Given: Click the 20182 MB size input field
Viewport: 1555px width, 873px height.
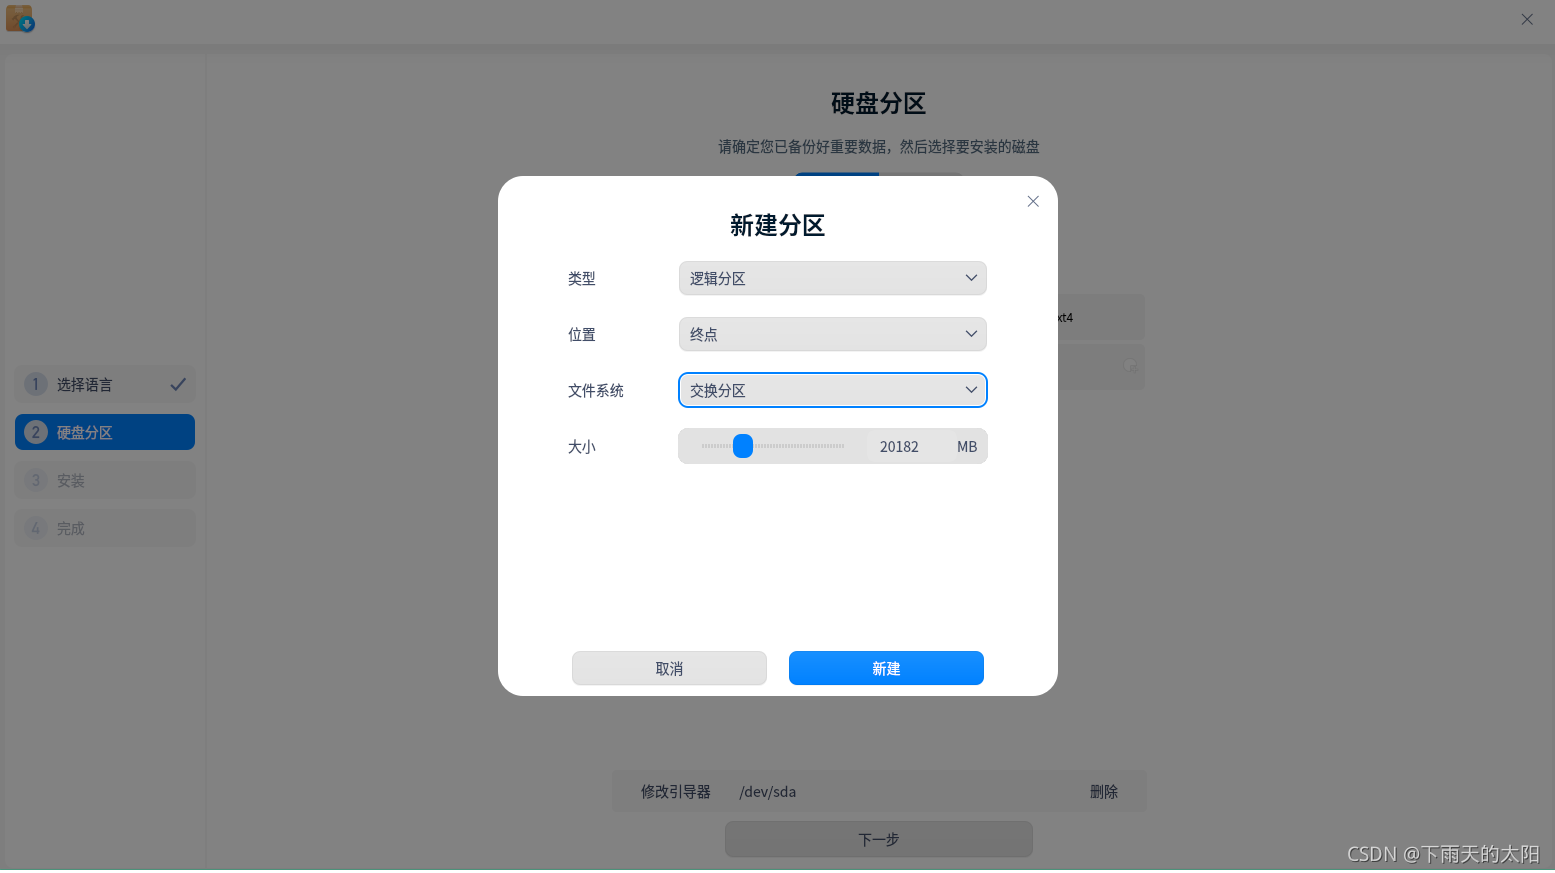Looking at the screenshot, I should [898, 446].
